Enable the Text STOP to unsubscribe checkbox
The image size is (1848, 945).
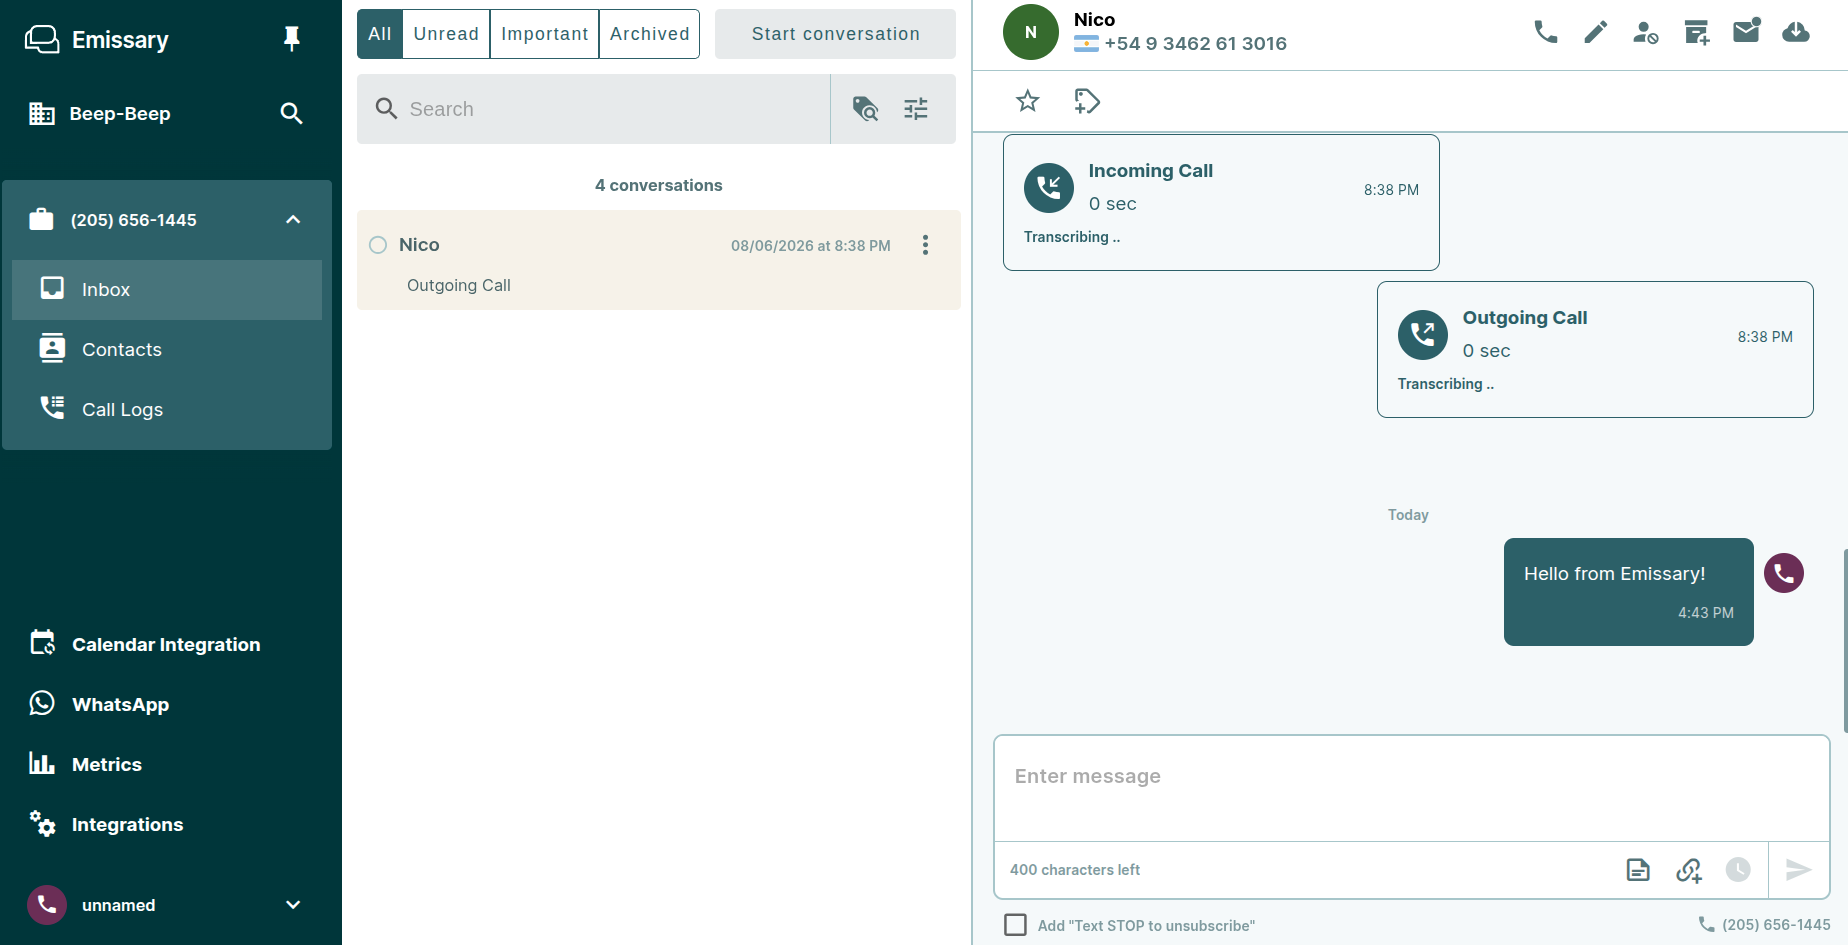(1016, 925)
